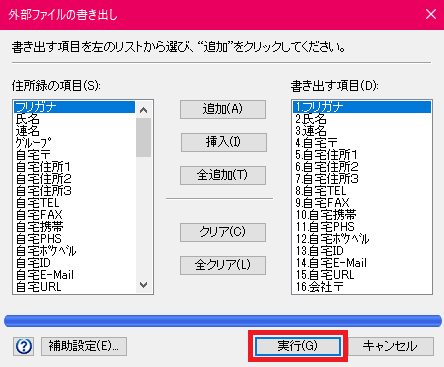Screen dimensions: 444x367
Task: Run export with 実行(G) button
Action: 298,346
